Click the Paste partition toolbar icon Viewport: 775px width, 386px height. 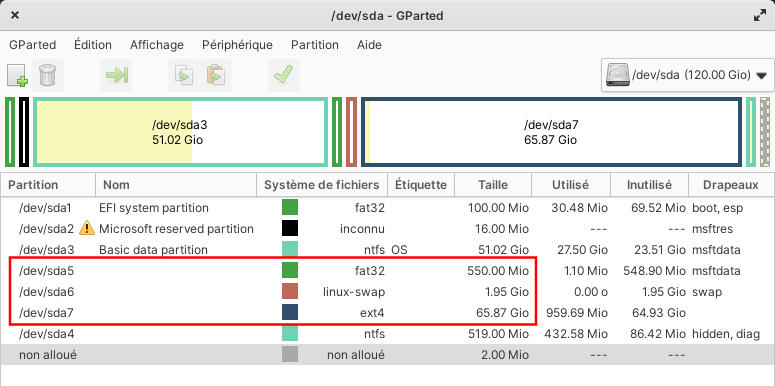[215, 75]
